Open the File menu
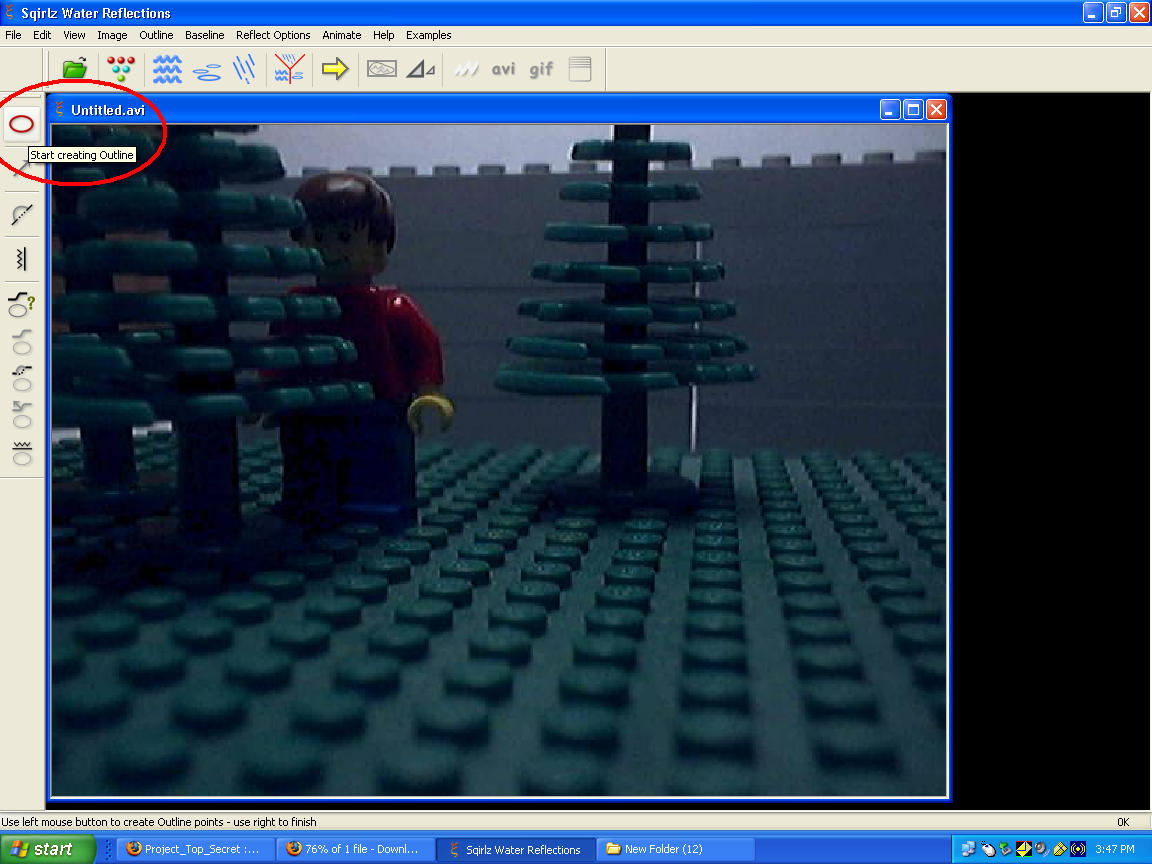Image resolution: width=1152 pixels, height=864 pixels. click(x=13, y=35)
